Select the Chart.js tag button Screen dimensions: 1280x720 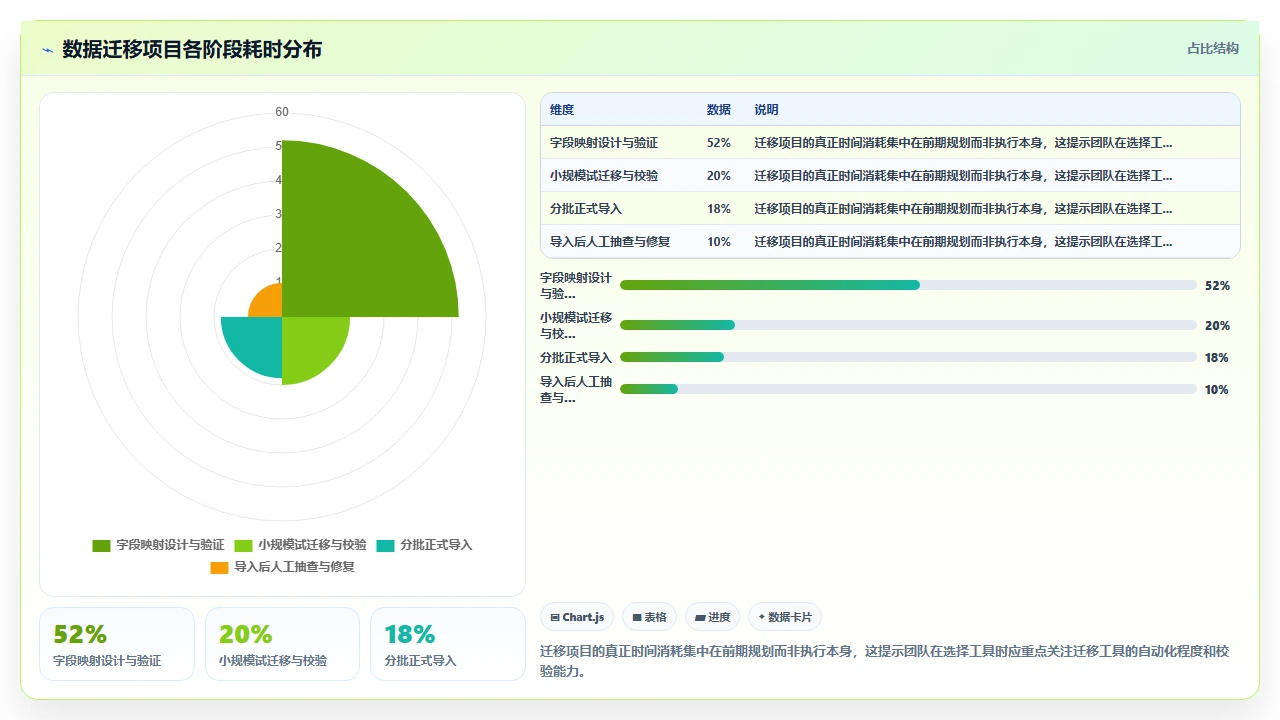pos(577,618)
